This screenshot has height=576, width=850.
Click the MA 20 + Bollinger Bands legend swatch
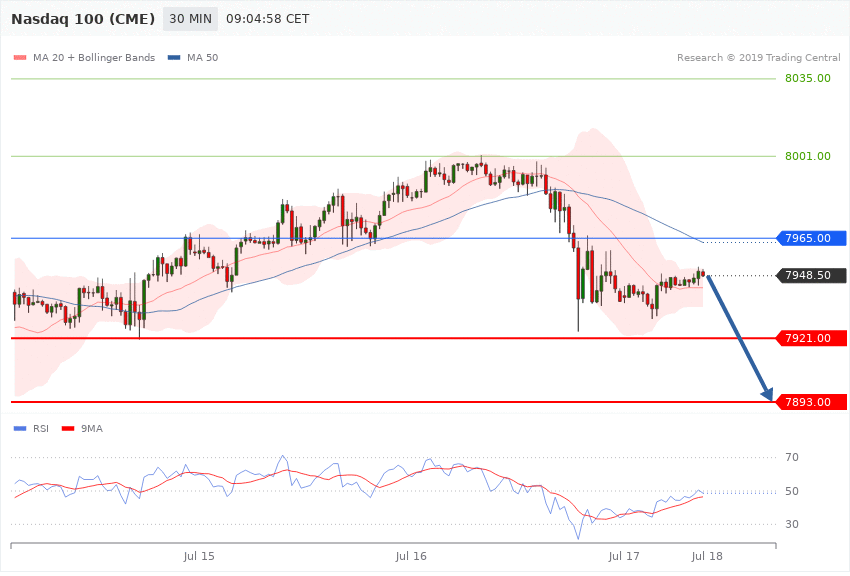click(20, 57)
